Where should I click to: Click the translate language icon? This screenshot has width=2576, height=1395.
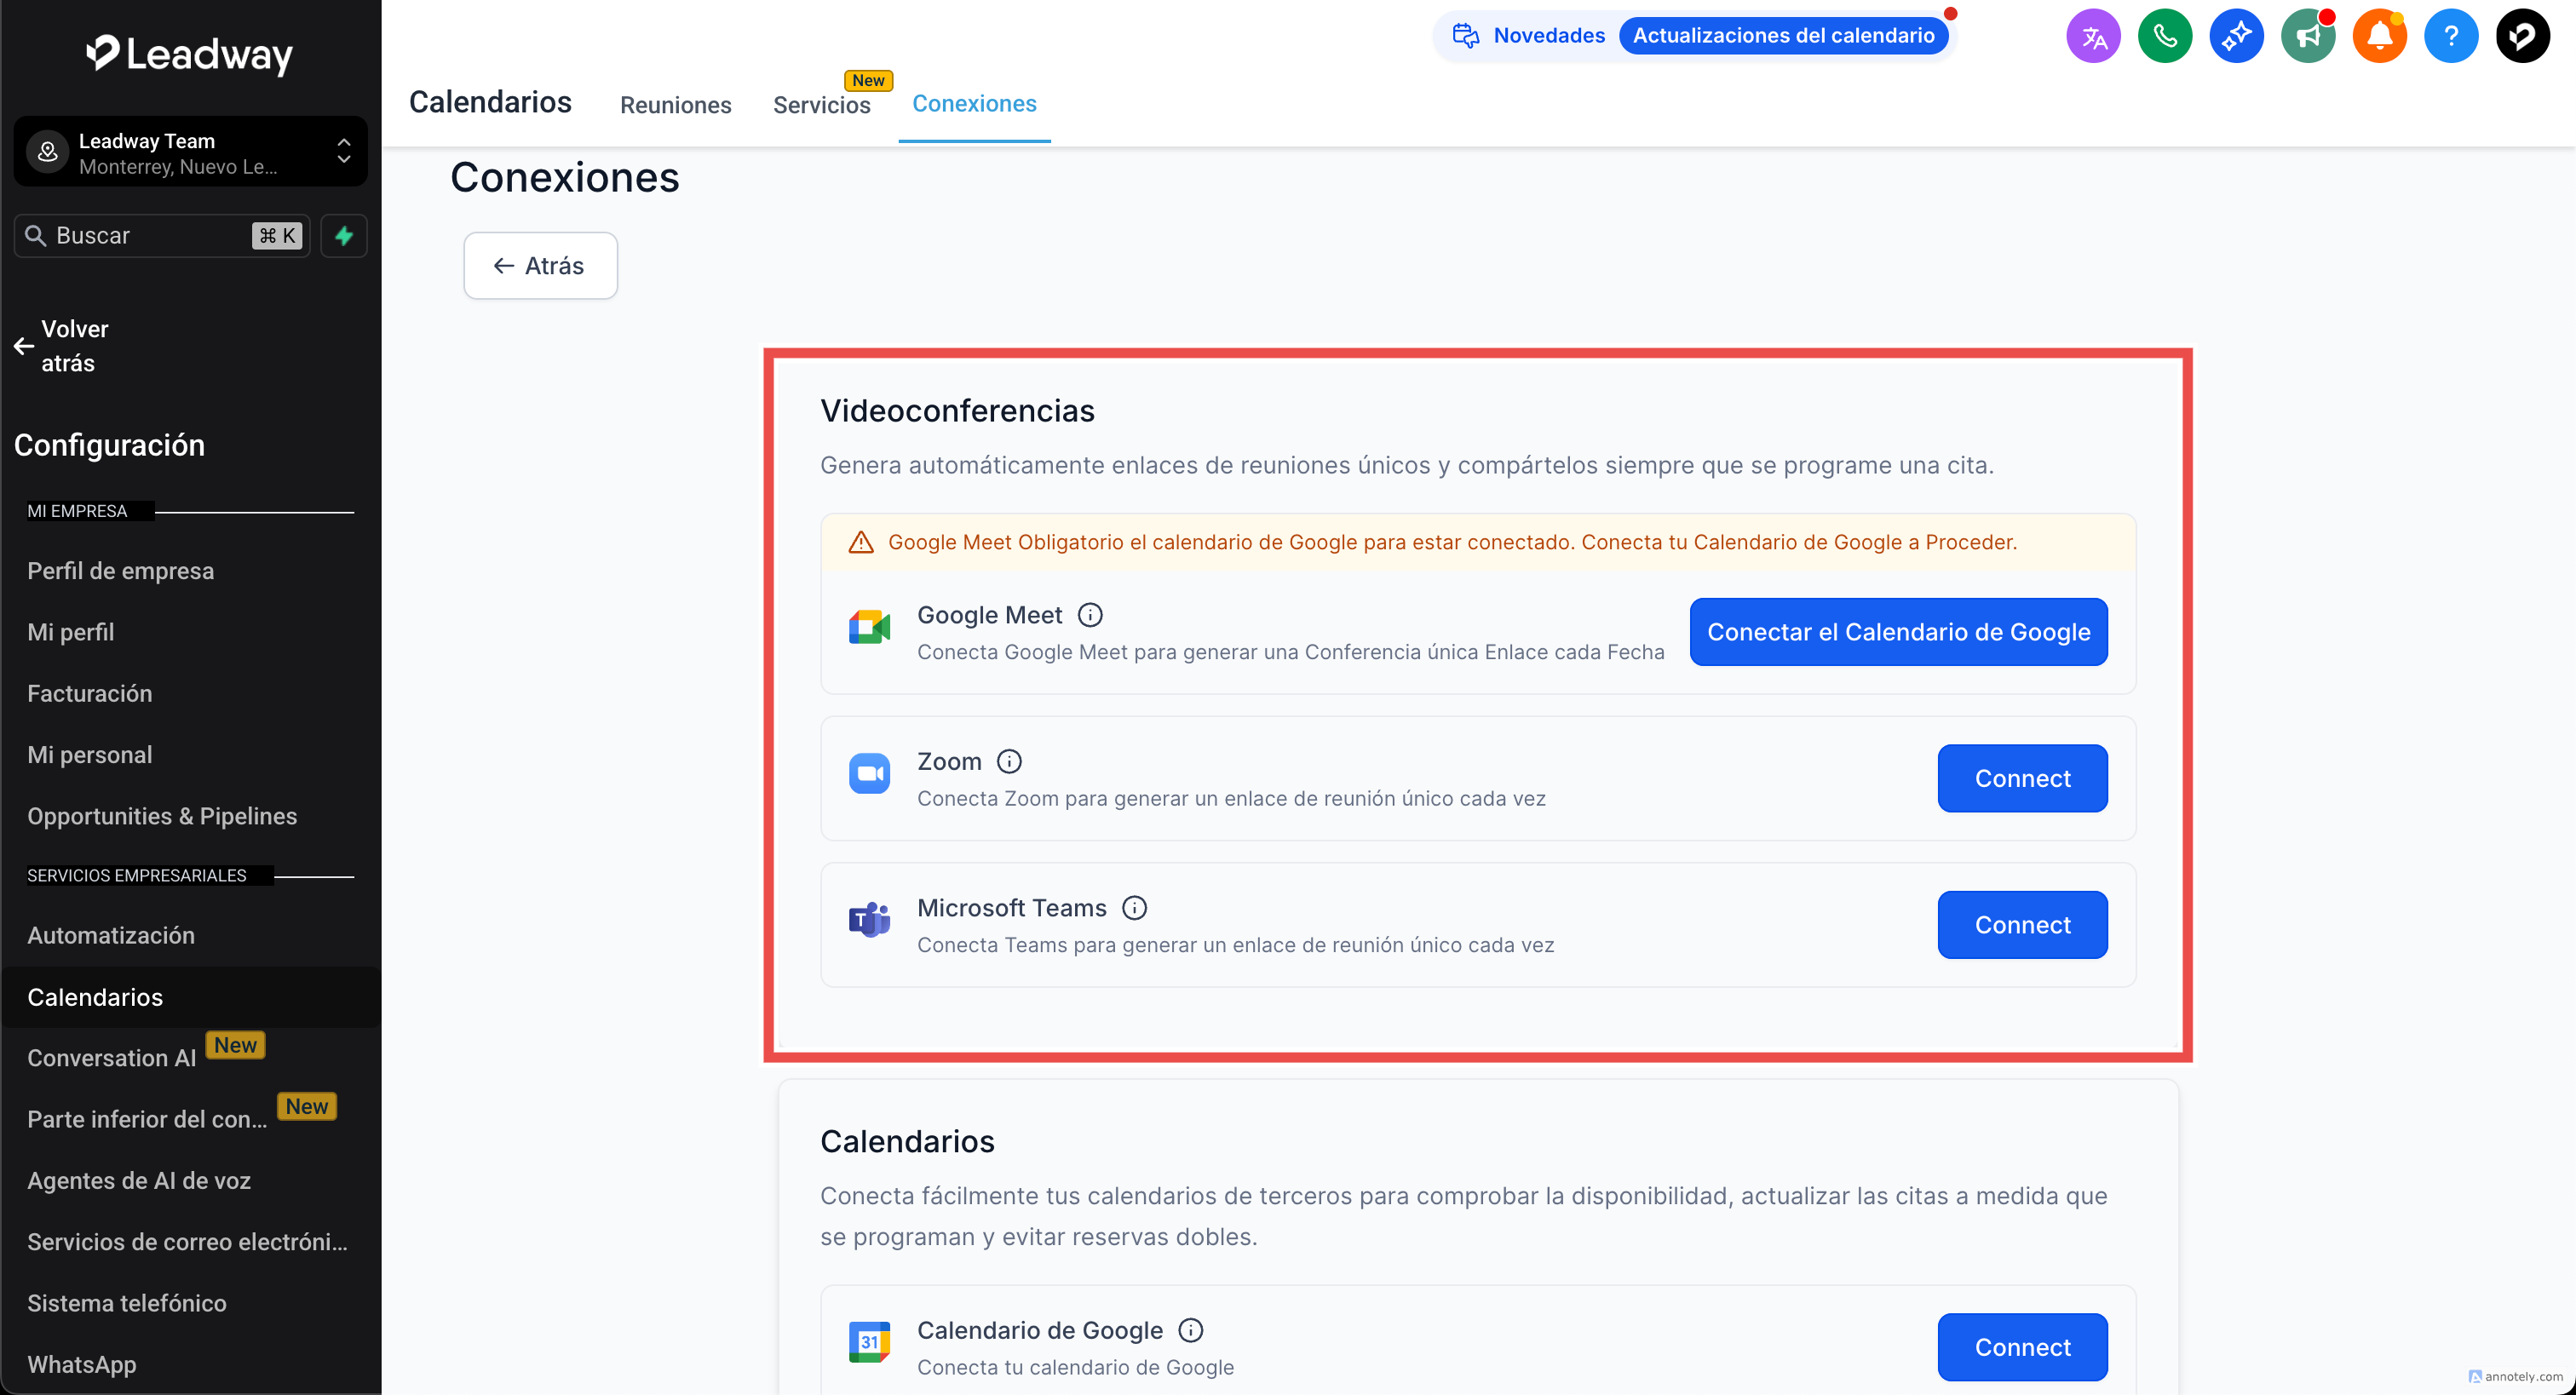tap(2093, 37)
